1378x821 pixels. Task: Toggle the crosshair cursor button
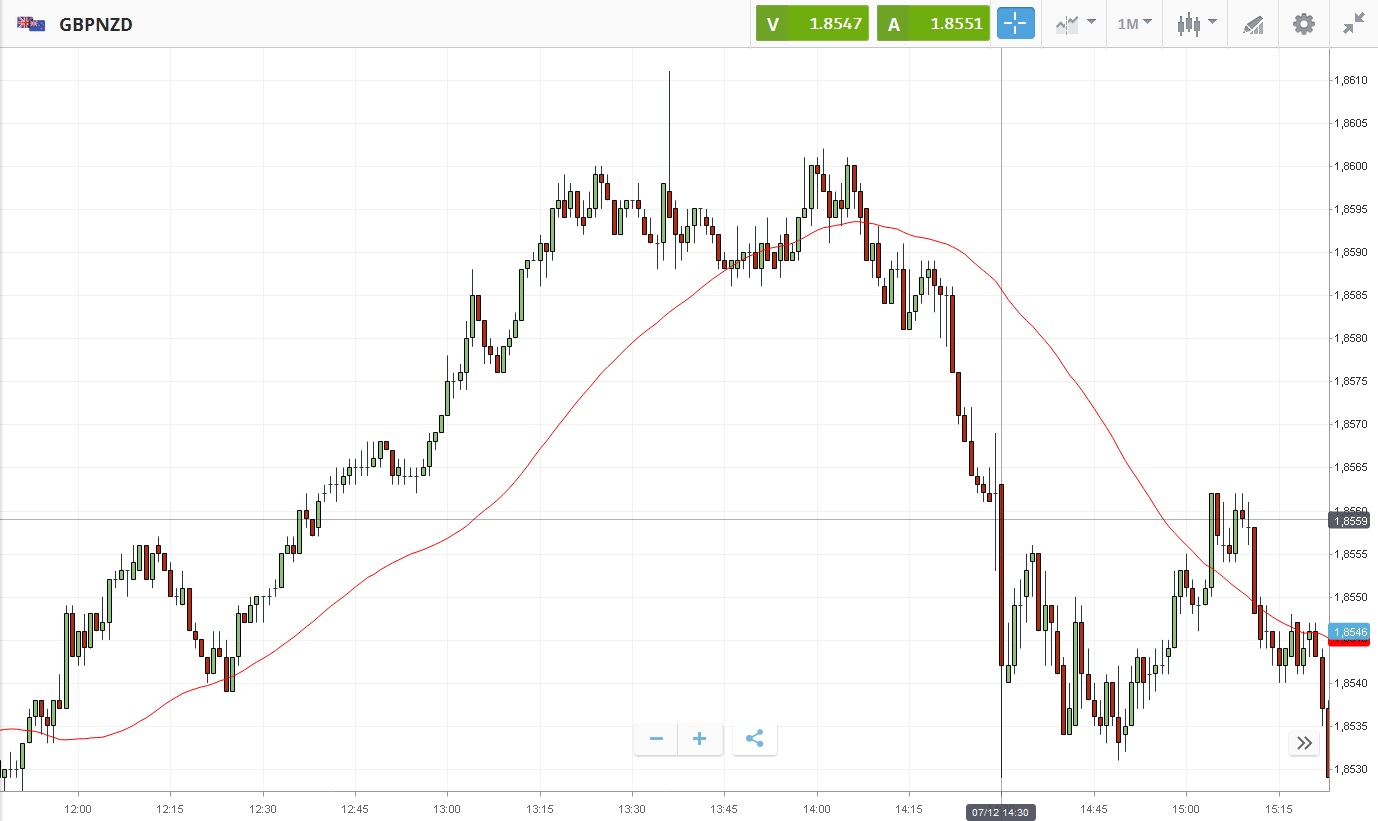point(1015,24)
